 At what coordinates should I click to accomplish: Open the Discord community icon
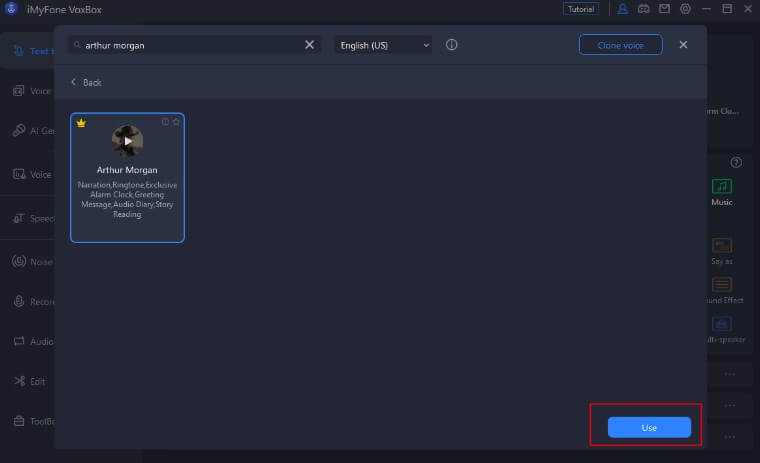point(643,9)
